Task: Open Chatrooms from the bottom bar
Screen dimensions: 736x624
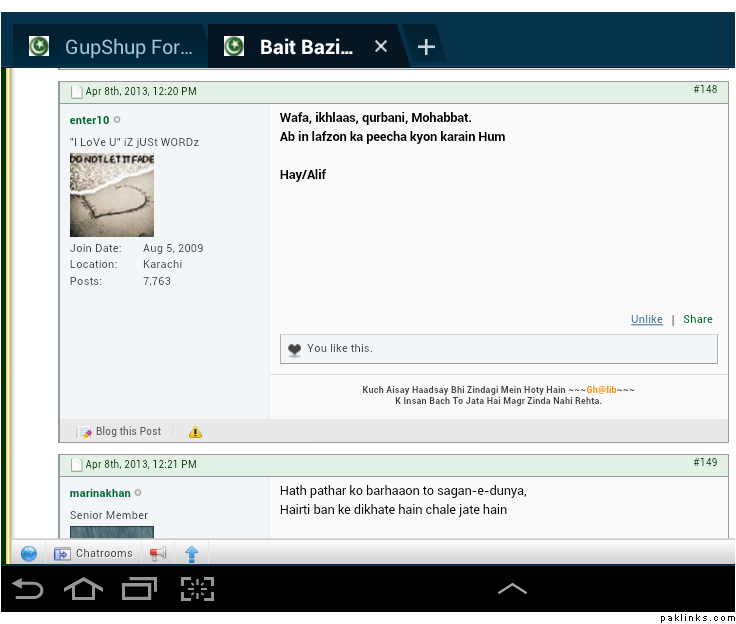Action: pos(93,553)
